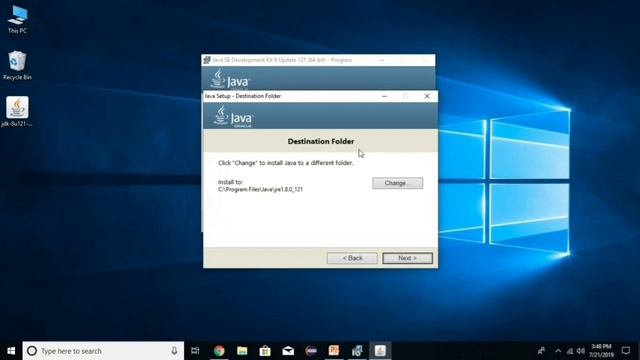Open the installer-package icon on the taskbar
This screenshot has height=360, width=640.
(357, 351)
